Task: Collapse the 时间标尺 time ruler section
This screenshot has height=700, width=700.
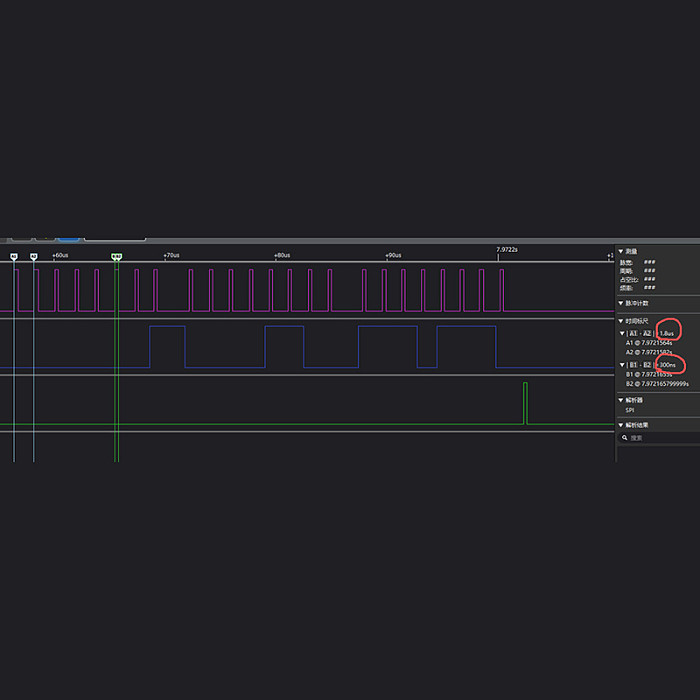Action: pos(621,321)
